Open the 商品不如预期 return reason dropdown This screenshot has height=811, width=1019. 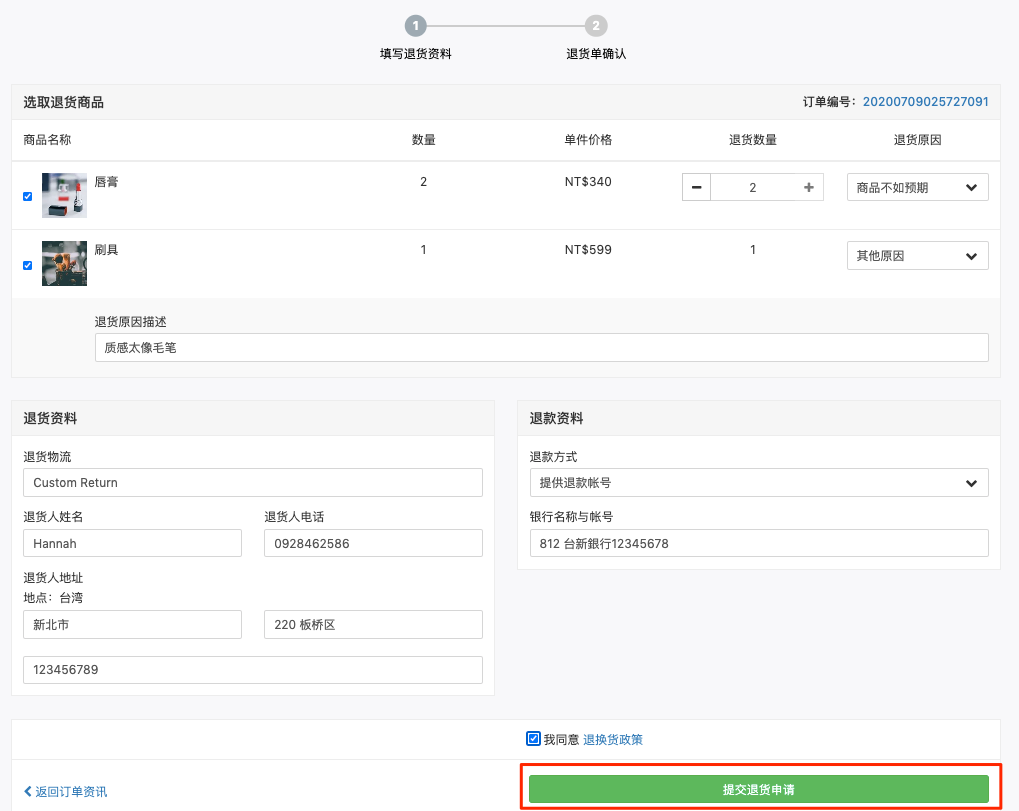pos(918,187)
